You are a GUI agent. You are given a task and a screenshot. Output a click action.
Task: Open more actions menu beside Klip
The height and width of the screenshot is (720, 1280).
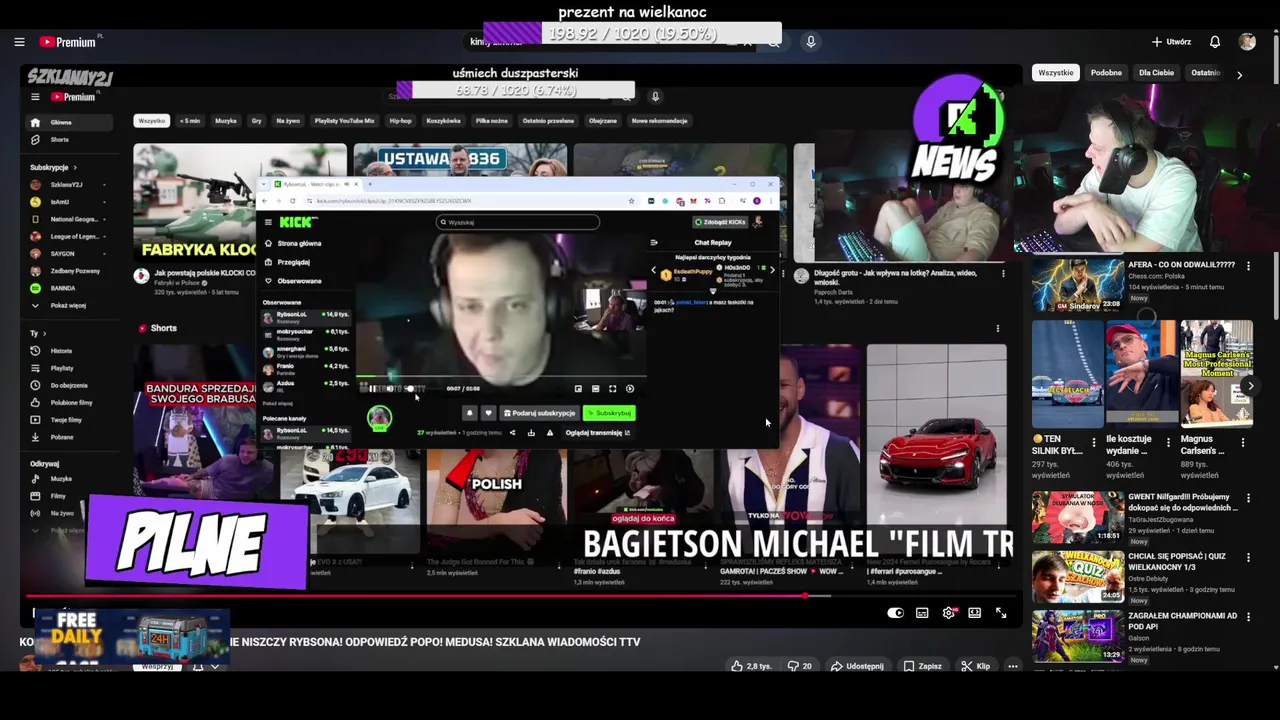pos(1013,666)
